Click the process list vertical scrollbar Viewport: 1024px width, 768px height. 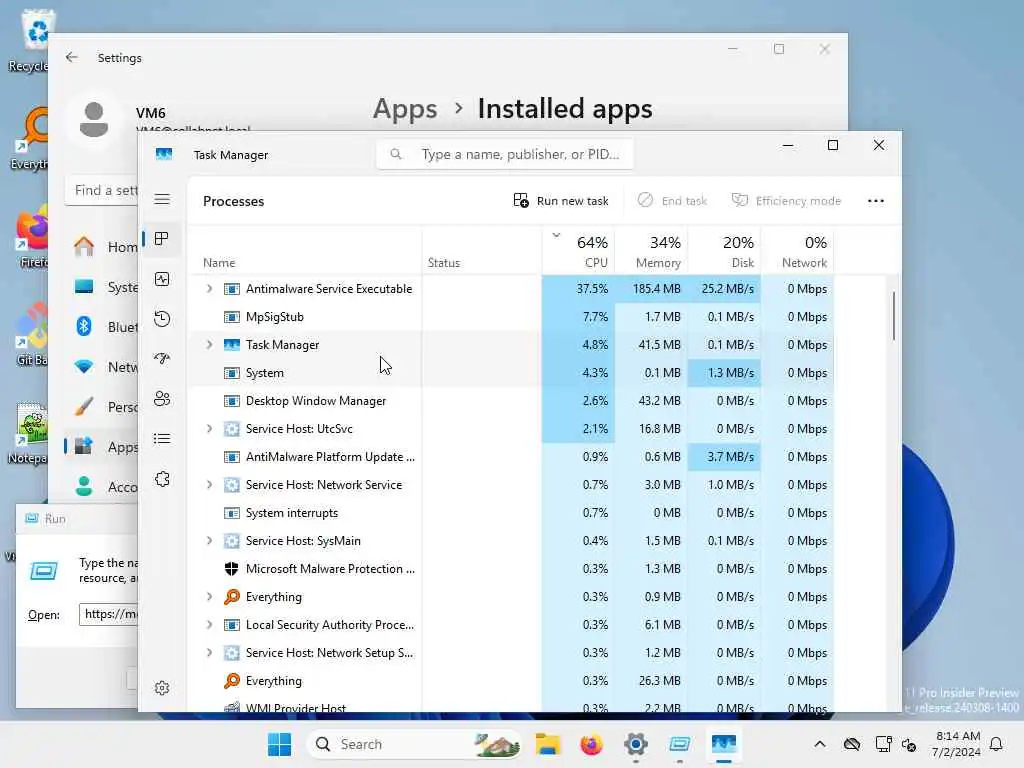(893, 316)
